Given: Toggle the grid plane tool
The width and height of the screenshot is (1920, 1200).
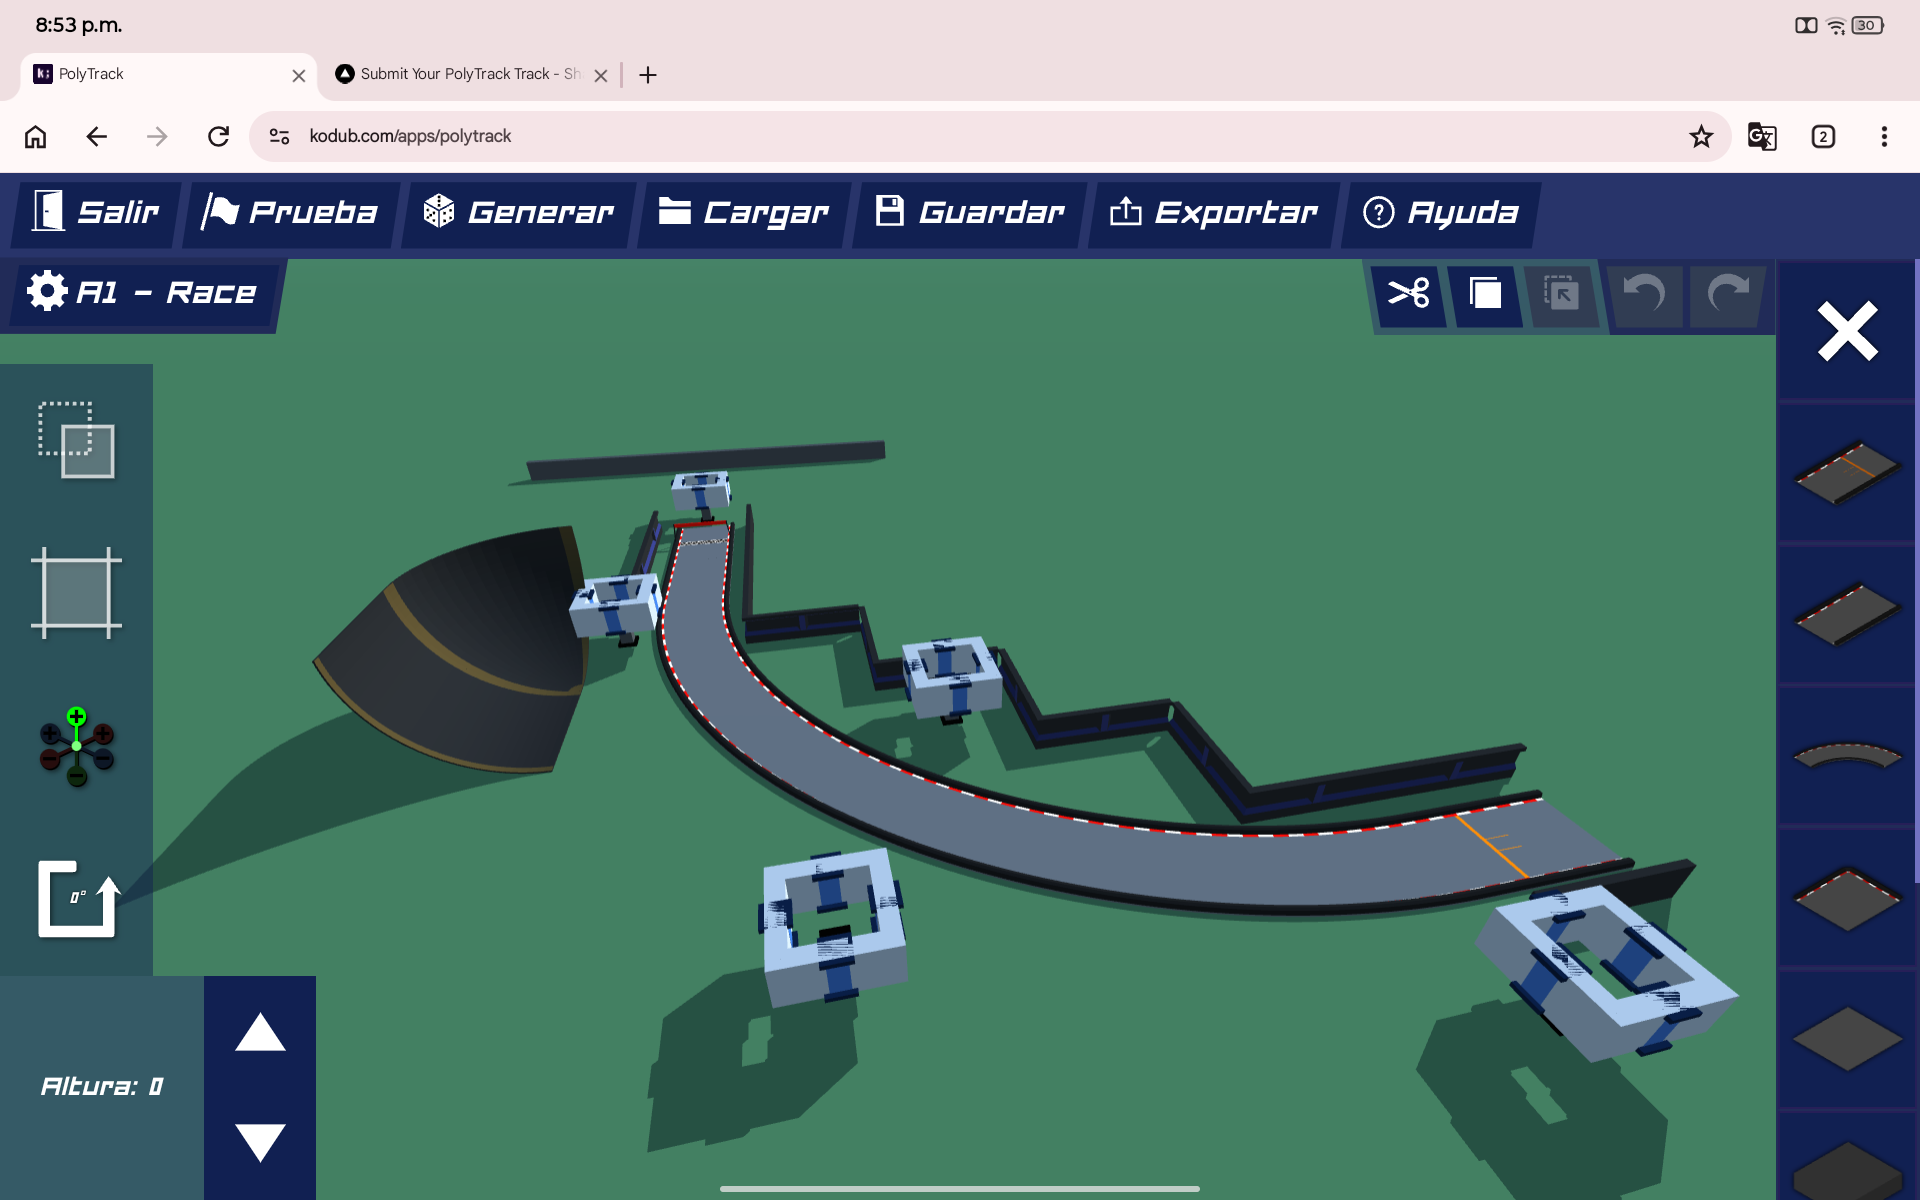Looking at the screenshot, I should [x=76, y=592].
